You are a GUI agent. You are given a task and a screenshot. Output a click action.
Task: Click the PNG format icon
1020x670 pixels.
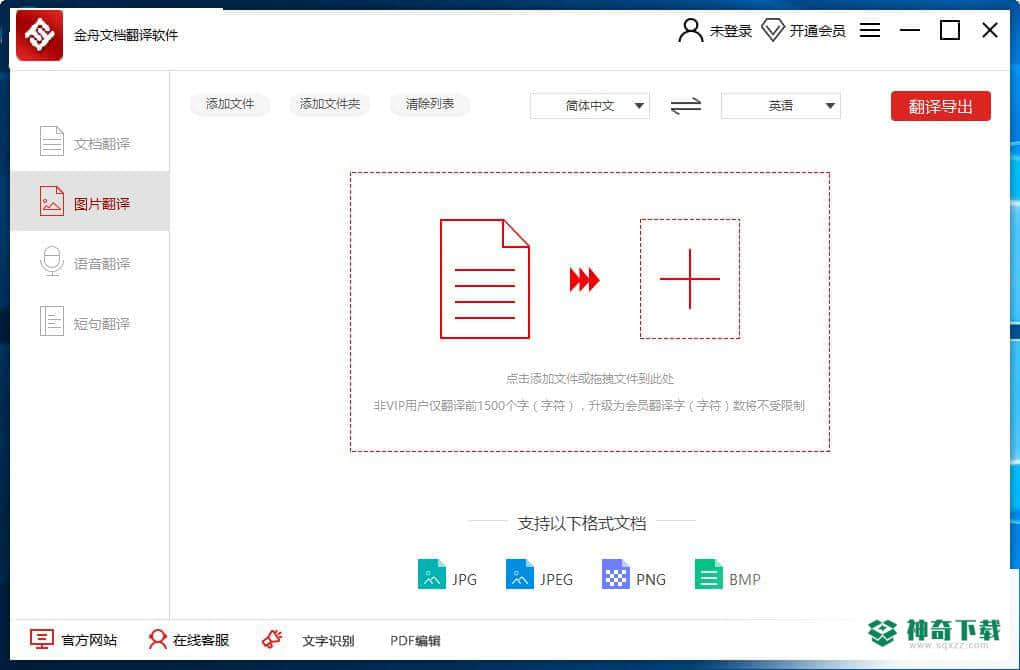[615, 574]
